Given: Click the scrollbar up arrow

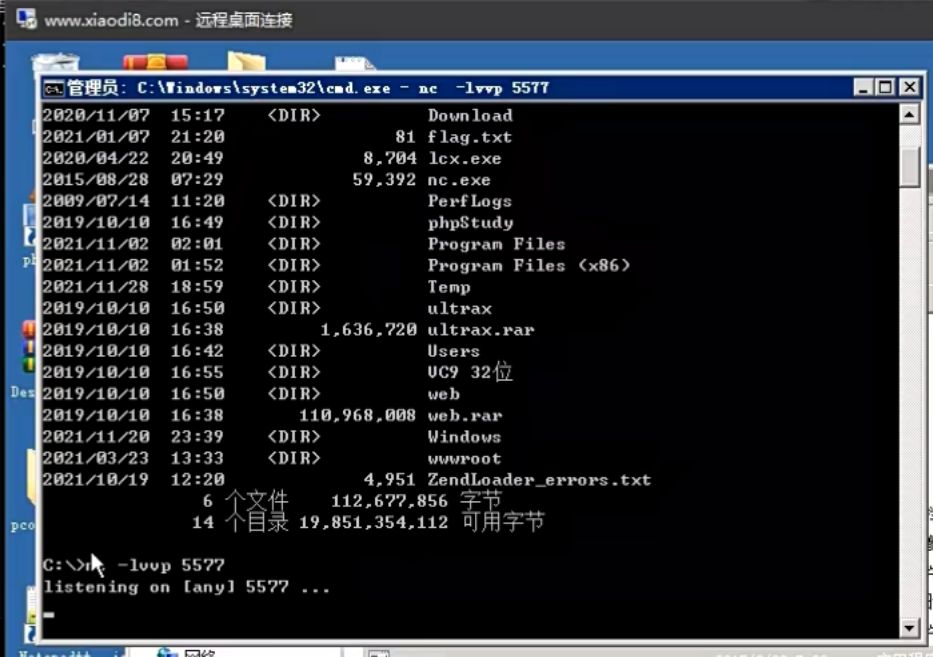Looking at the screenshot, I should (x=909, y=115).
